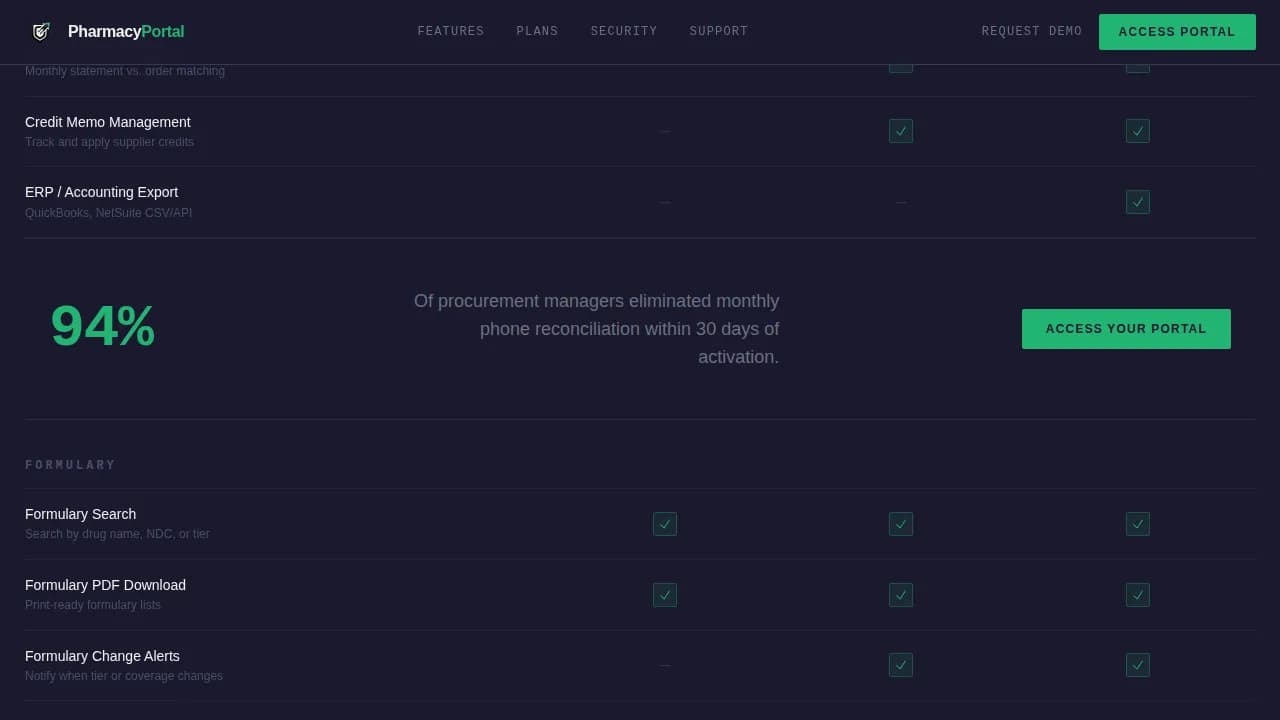Image resolution: width=1280 pixels, height=720 pixels.
Task: Click the Formulary Search checkmark, first plan column
Action: (665, 523)
